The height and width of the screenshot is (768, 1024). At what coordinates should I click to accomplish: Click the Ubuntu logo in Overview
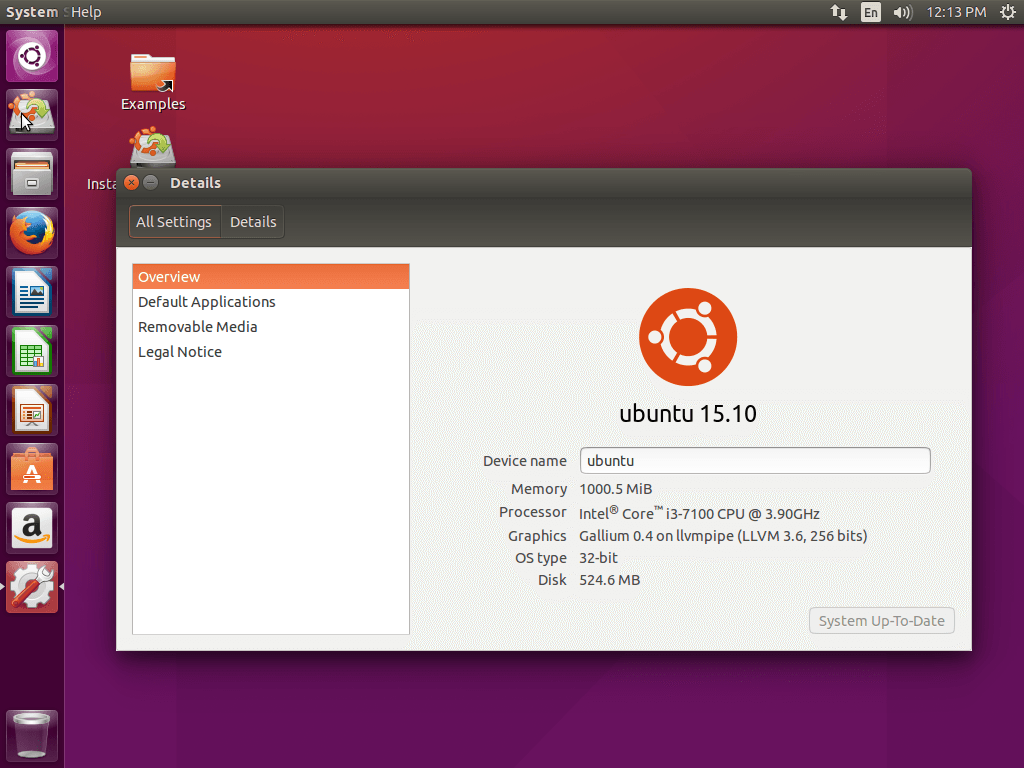tap(688, 337)
